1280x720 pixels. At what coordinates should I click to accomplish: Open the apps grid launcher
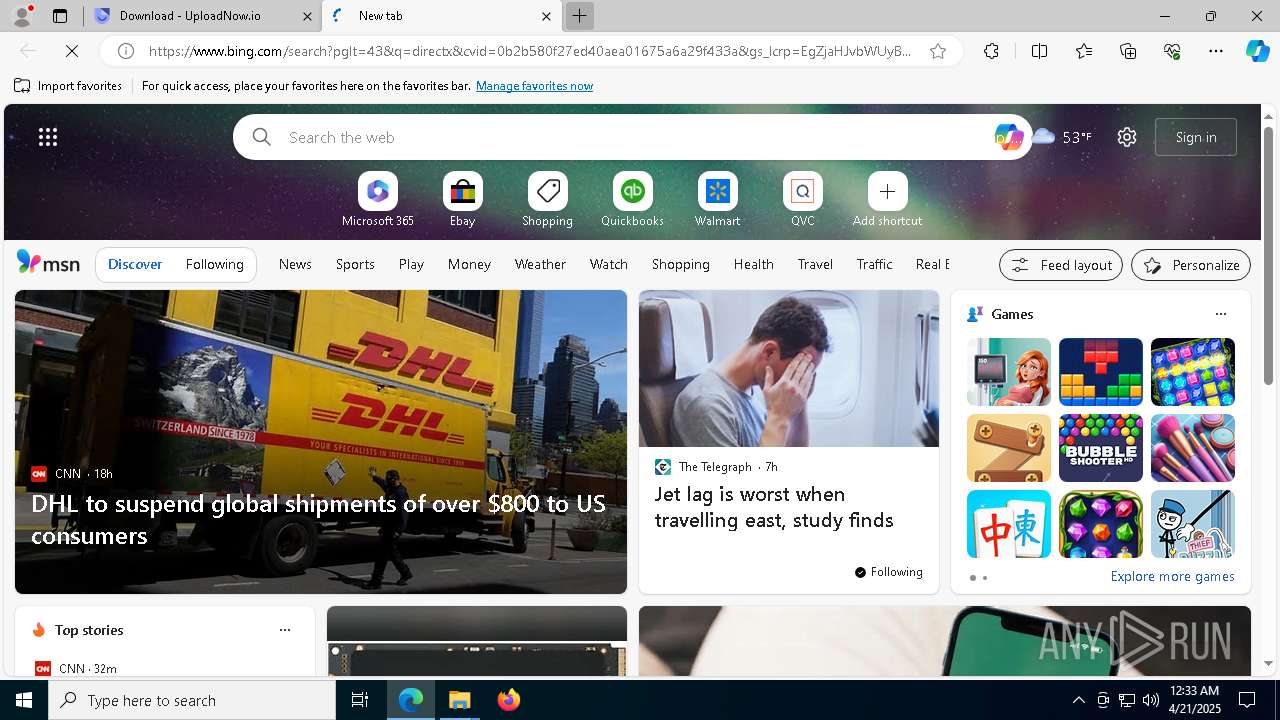click(48, 137)
